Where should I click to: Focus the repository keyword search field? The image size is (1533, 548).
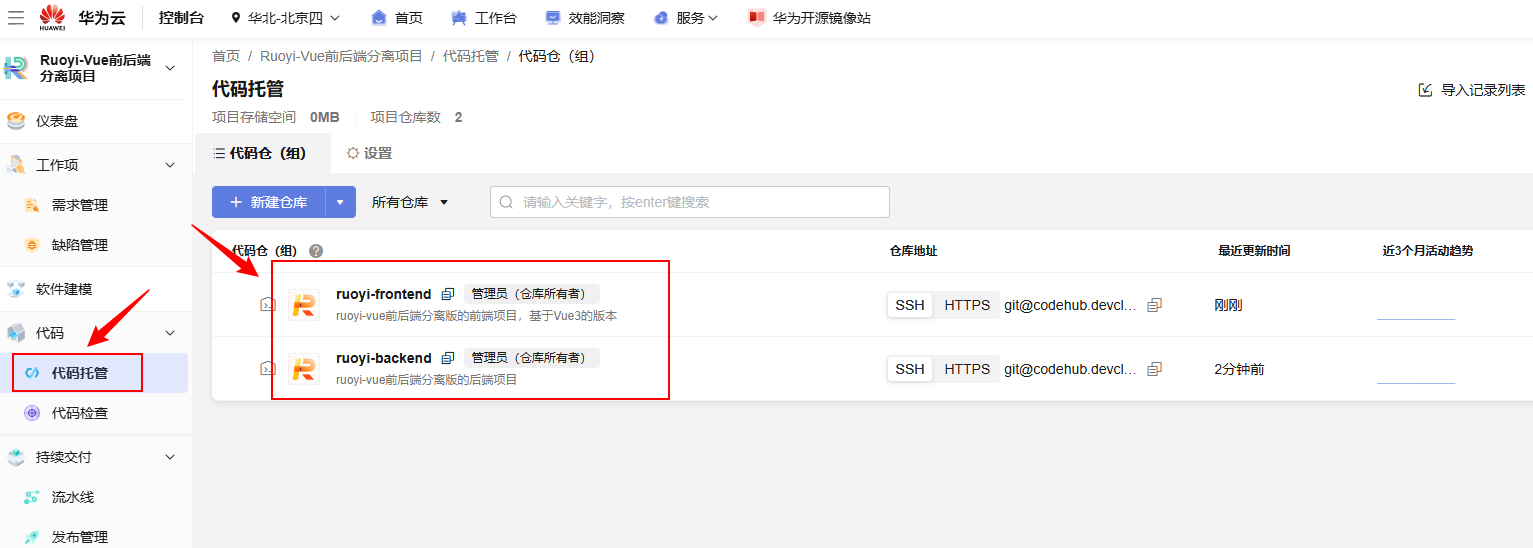(689, 202)
